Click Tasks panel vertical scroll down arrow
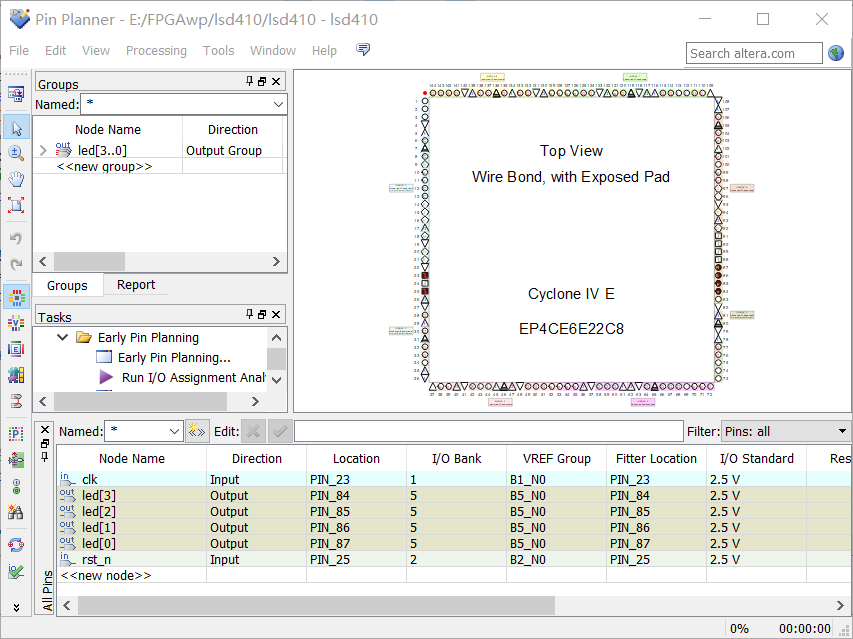The image size is (853, 639). pos(276,380)
